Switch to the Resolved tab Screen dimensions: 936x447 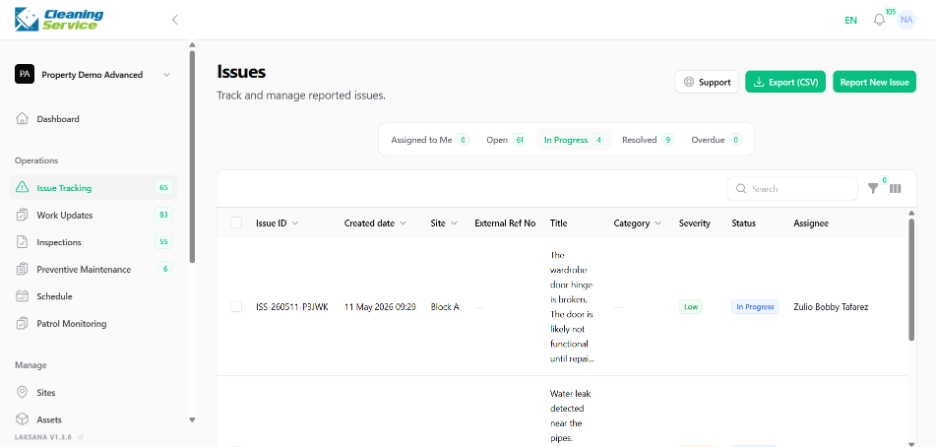[648, 140]
